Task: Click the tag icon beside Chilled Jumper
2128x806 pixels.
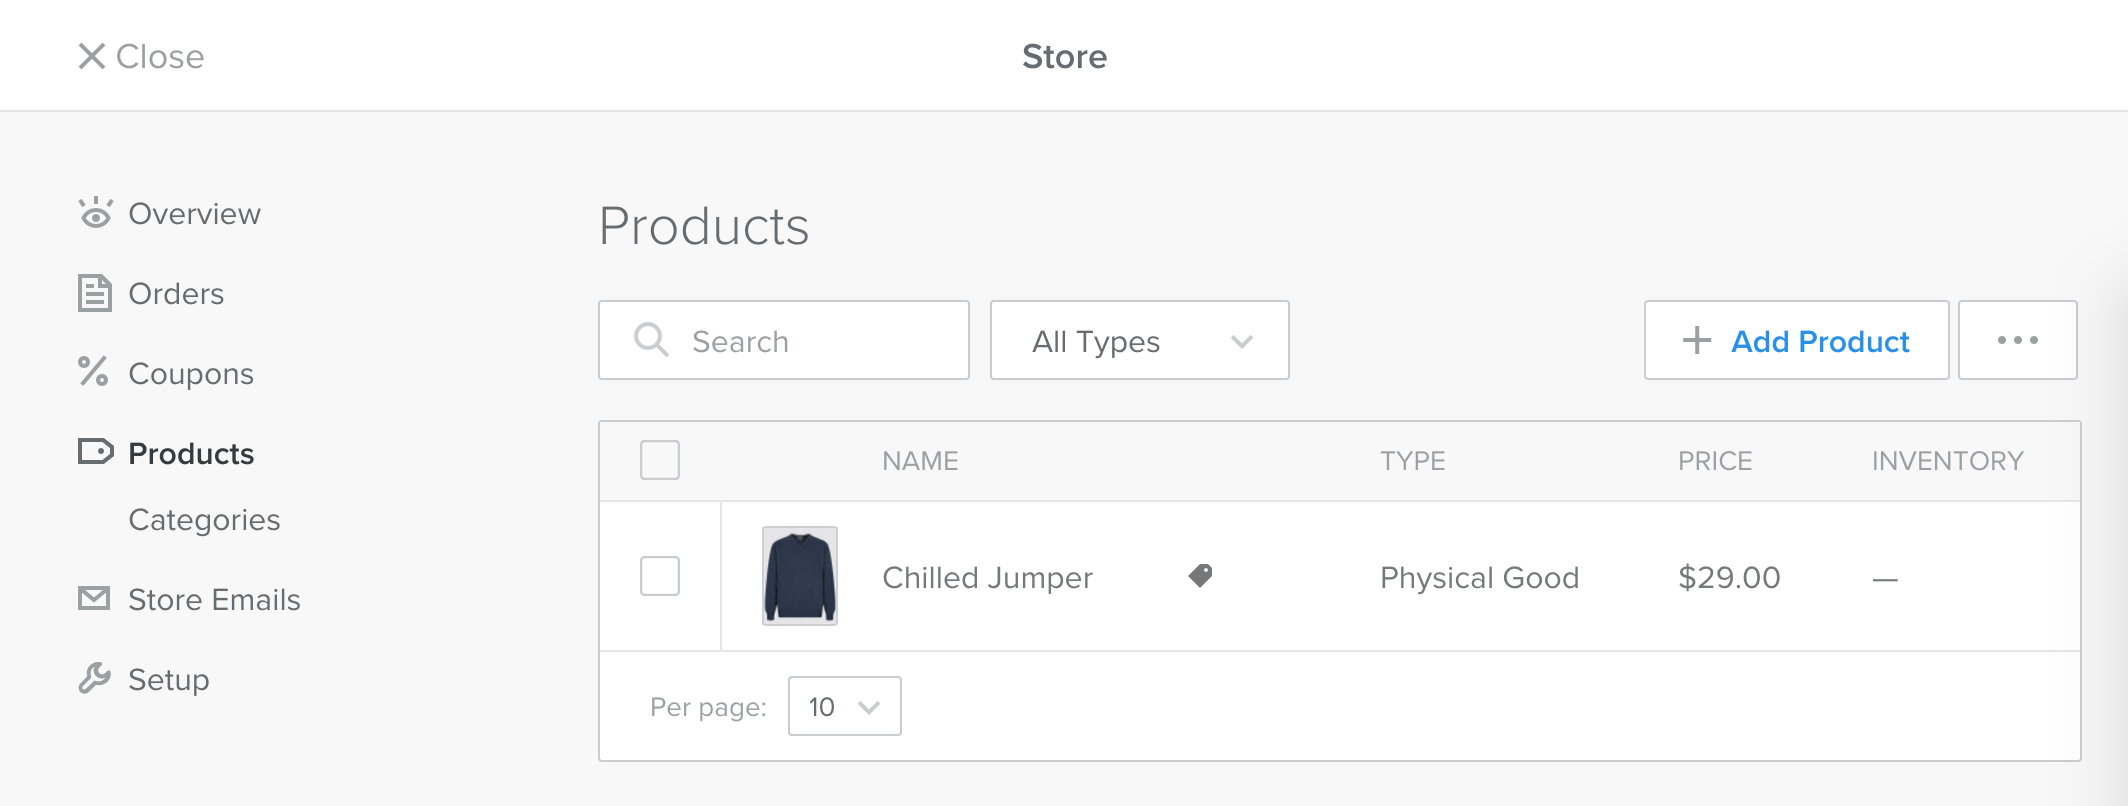Action: [1200, 575]
